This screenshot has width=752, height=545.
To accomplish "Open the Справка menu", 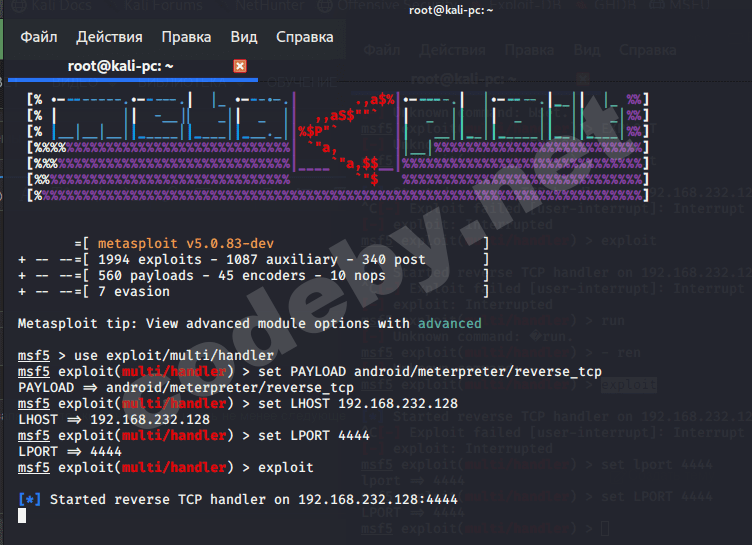I will click(305, 37).
